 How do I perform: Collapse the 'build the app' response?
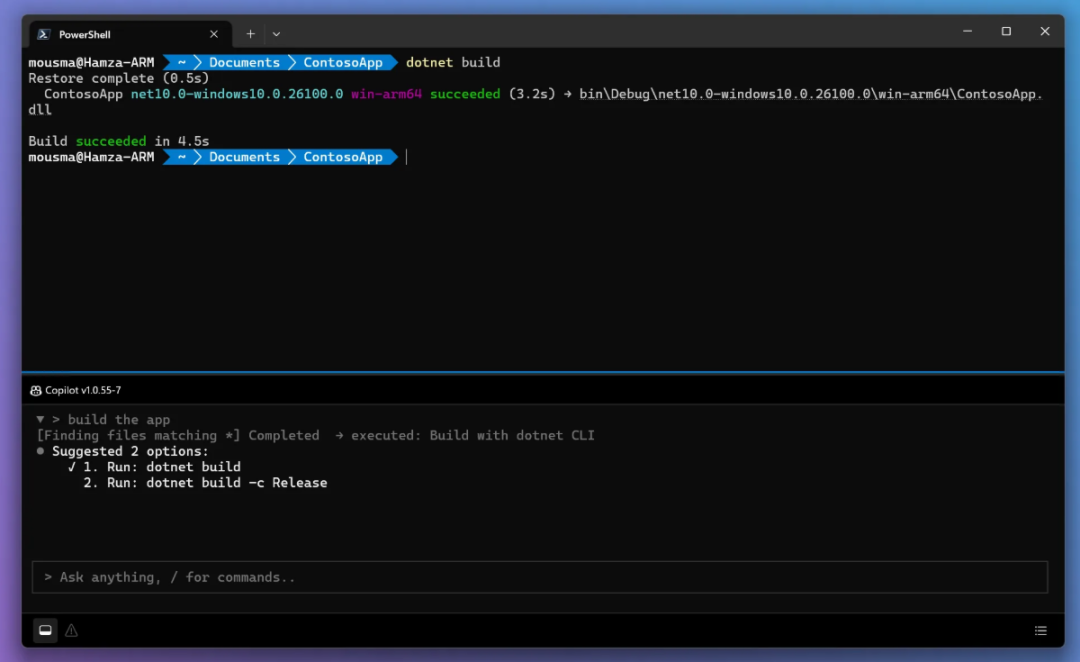(x=40, y=419)
